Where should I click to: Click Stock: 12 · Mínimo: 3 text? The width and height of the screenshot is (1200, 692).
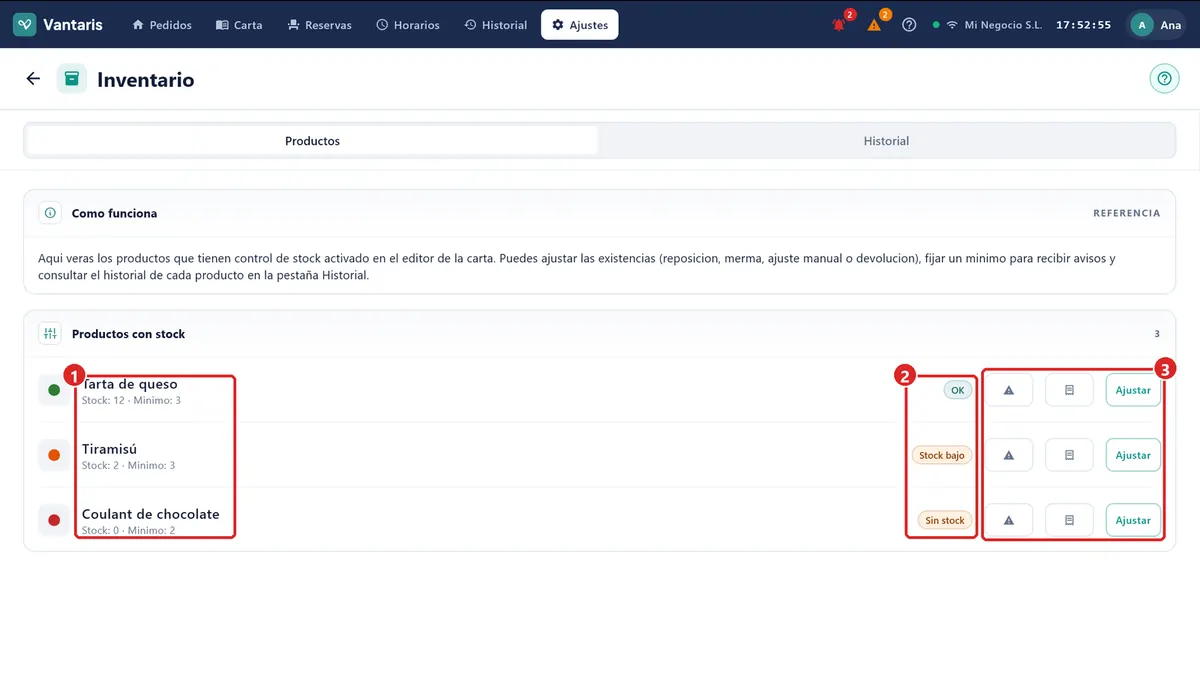pos(131,400)
